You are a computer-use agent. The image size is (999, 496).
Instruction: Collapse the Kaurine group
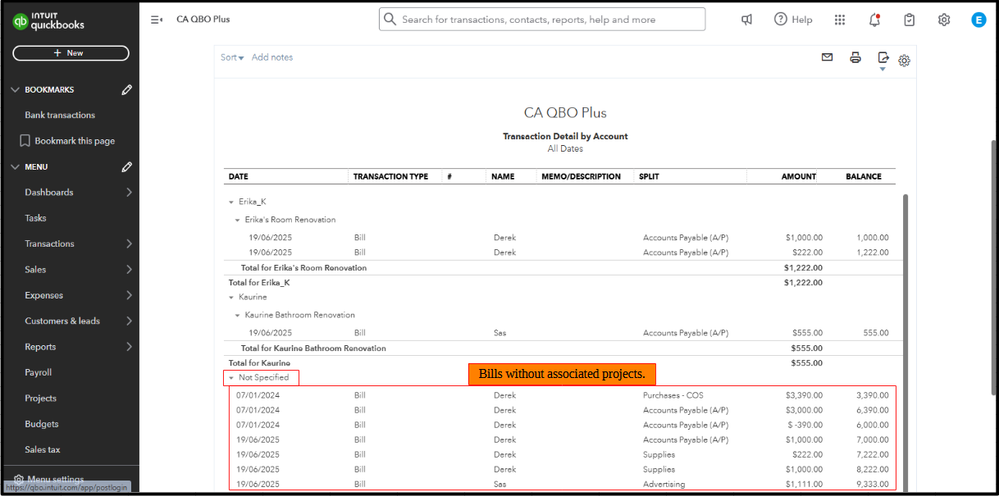coord(231,297)
